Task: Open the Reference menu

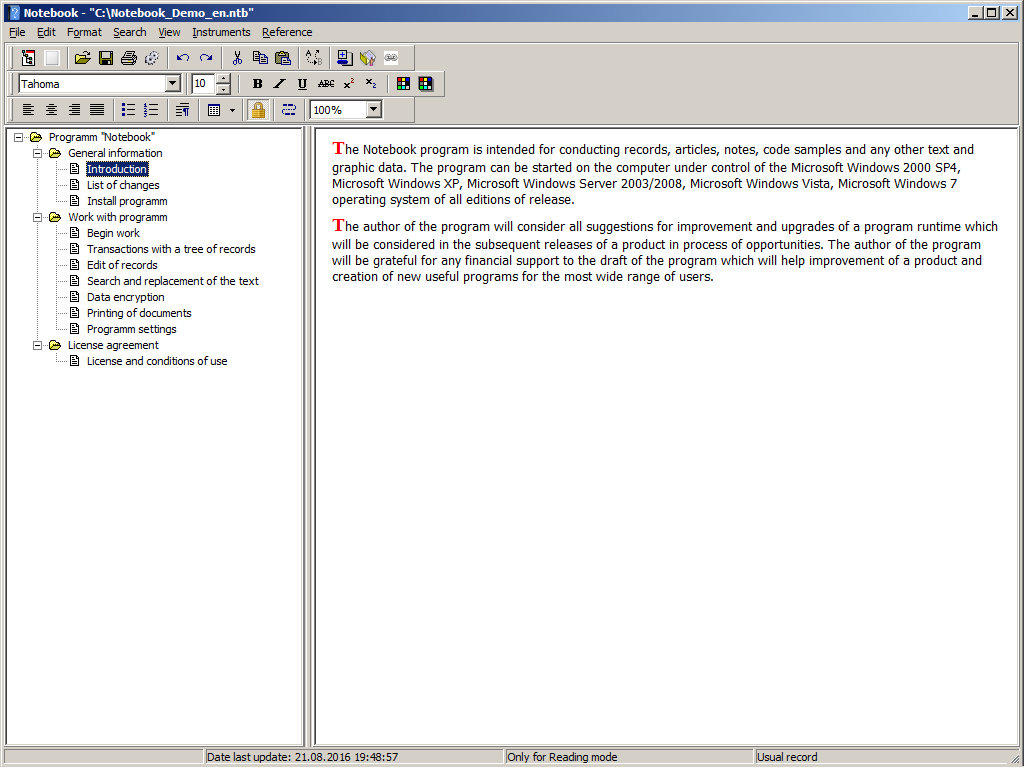Action: [x=287, y=32]
